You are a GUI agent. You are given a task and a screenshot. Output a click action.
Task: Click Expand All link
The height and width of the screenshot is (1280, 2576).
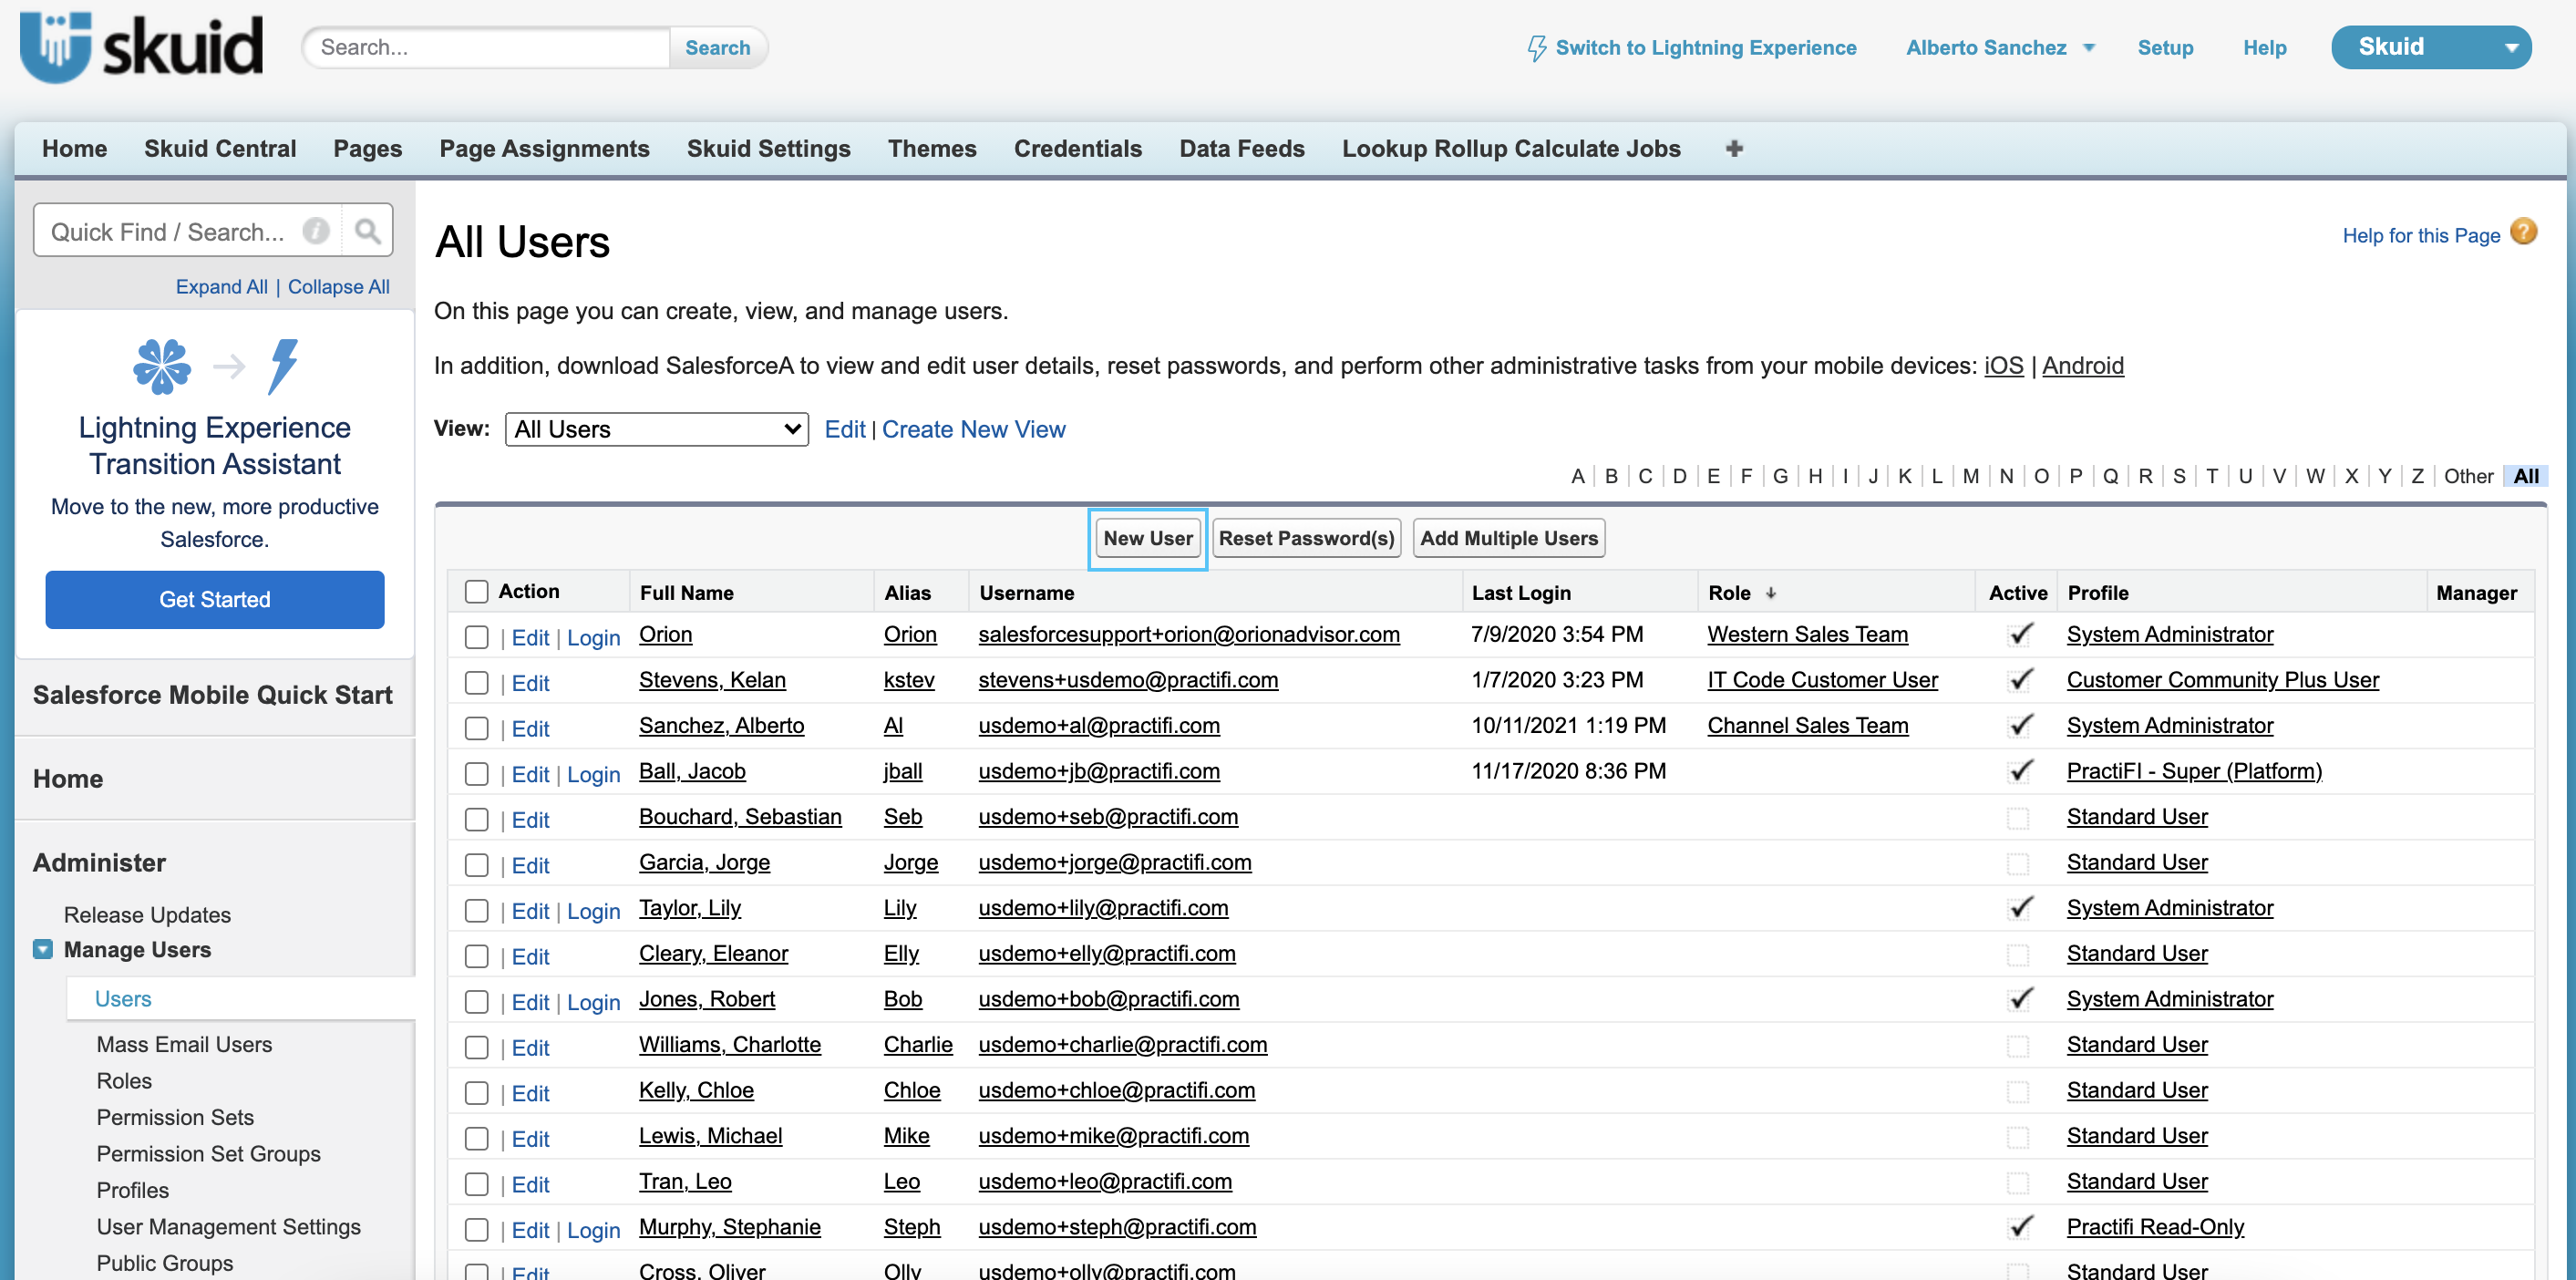[221, 286]
